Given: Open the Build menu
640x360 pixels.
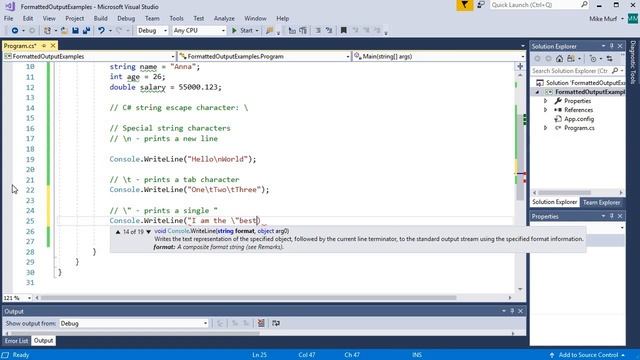Looking at the screenshot, I should 100,18.
